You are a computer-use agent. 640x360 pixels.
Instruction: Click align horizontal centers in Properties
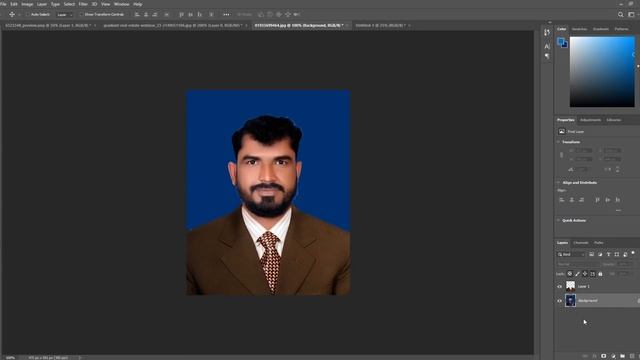571,200
